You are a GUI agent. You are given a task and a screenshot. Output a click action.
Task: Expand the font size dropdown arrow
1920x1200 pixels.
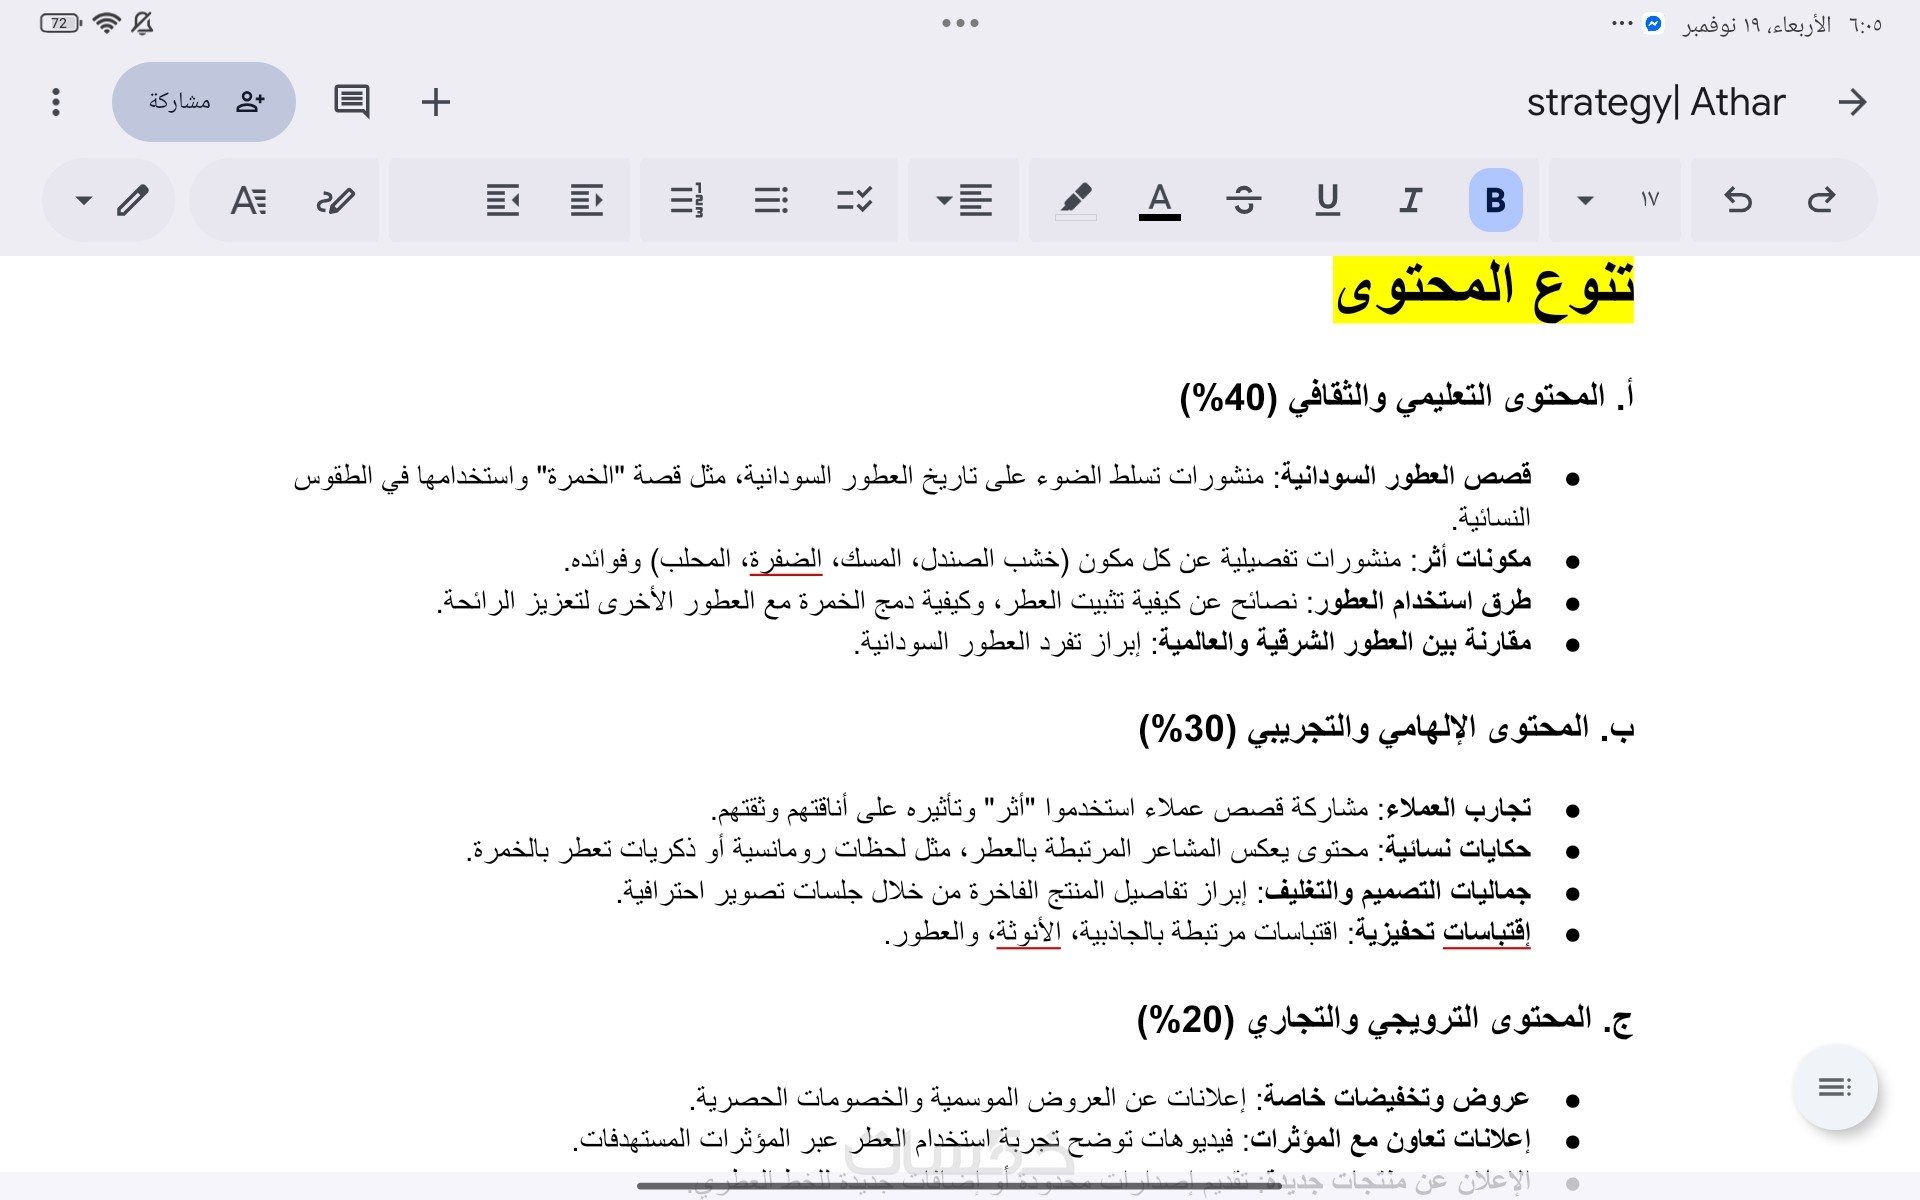[x=1585, y=200]
